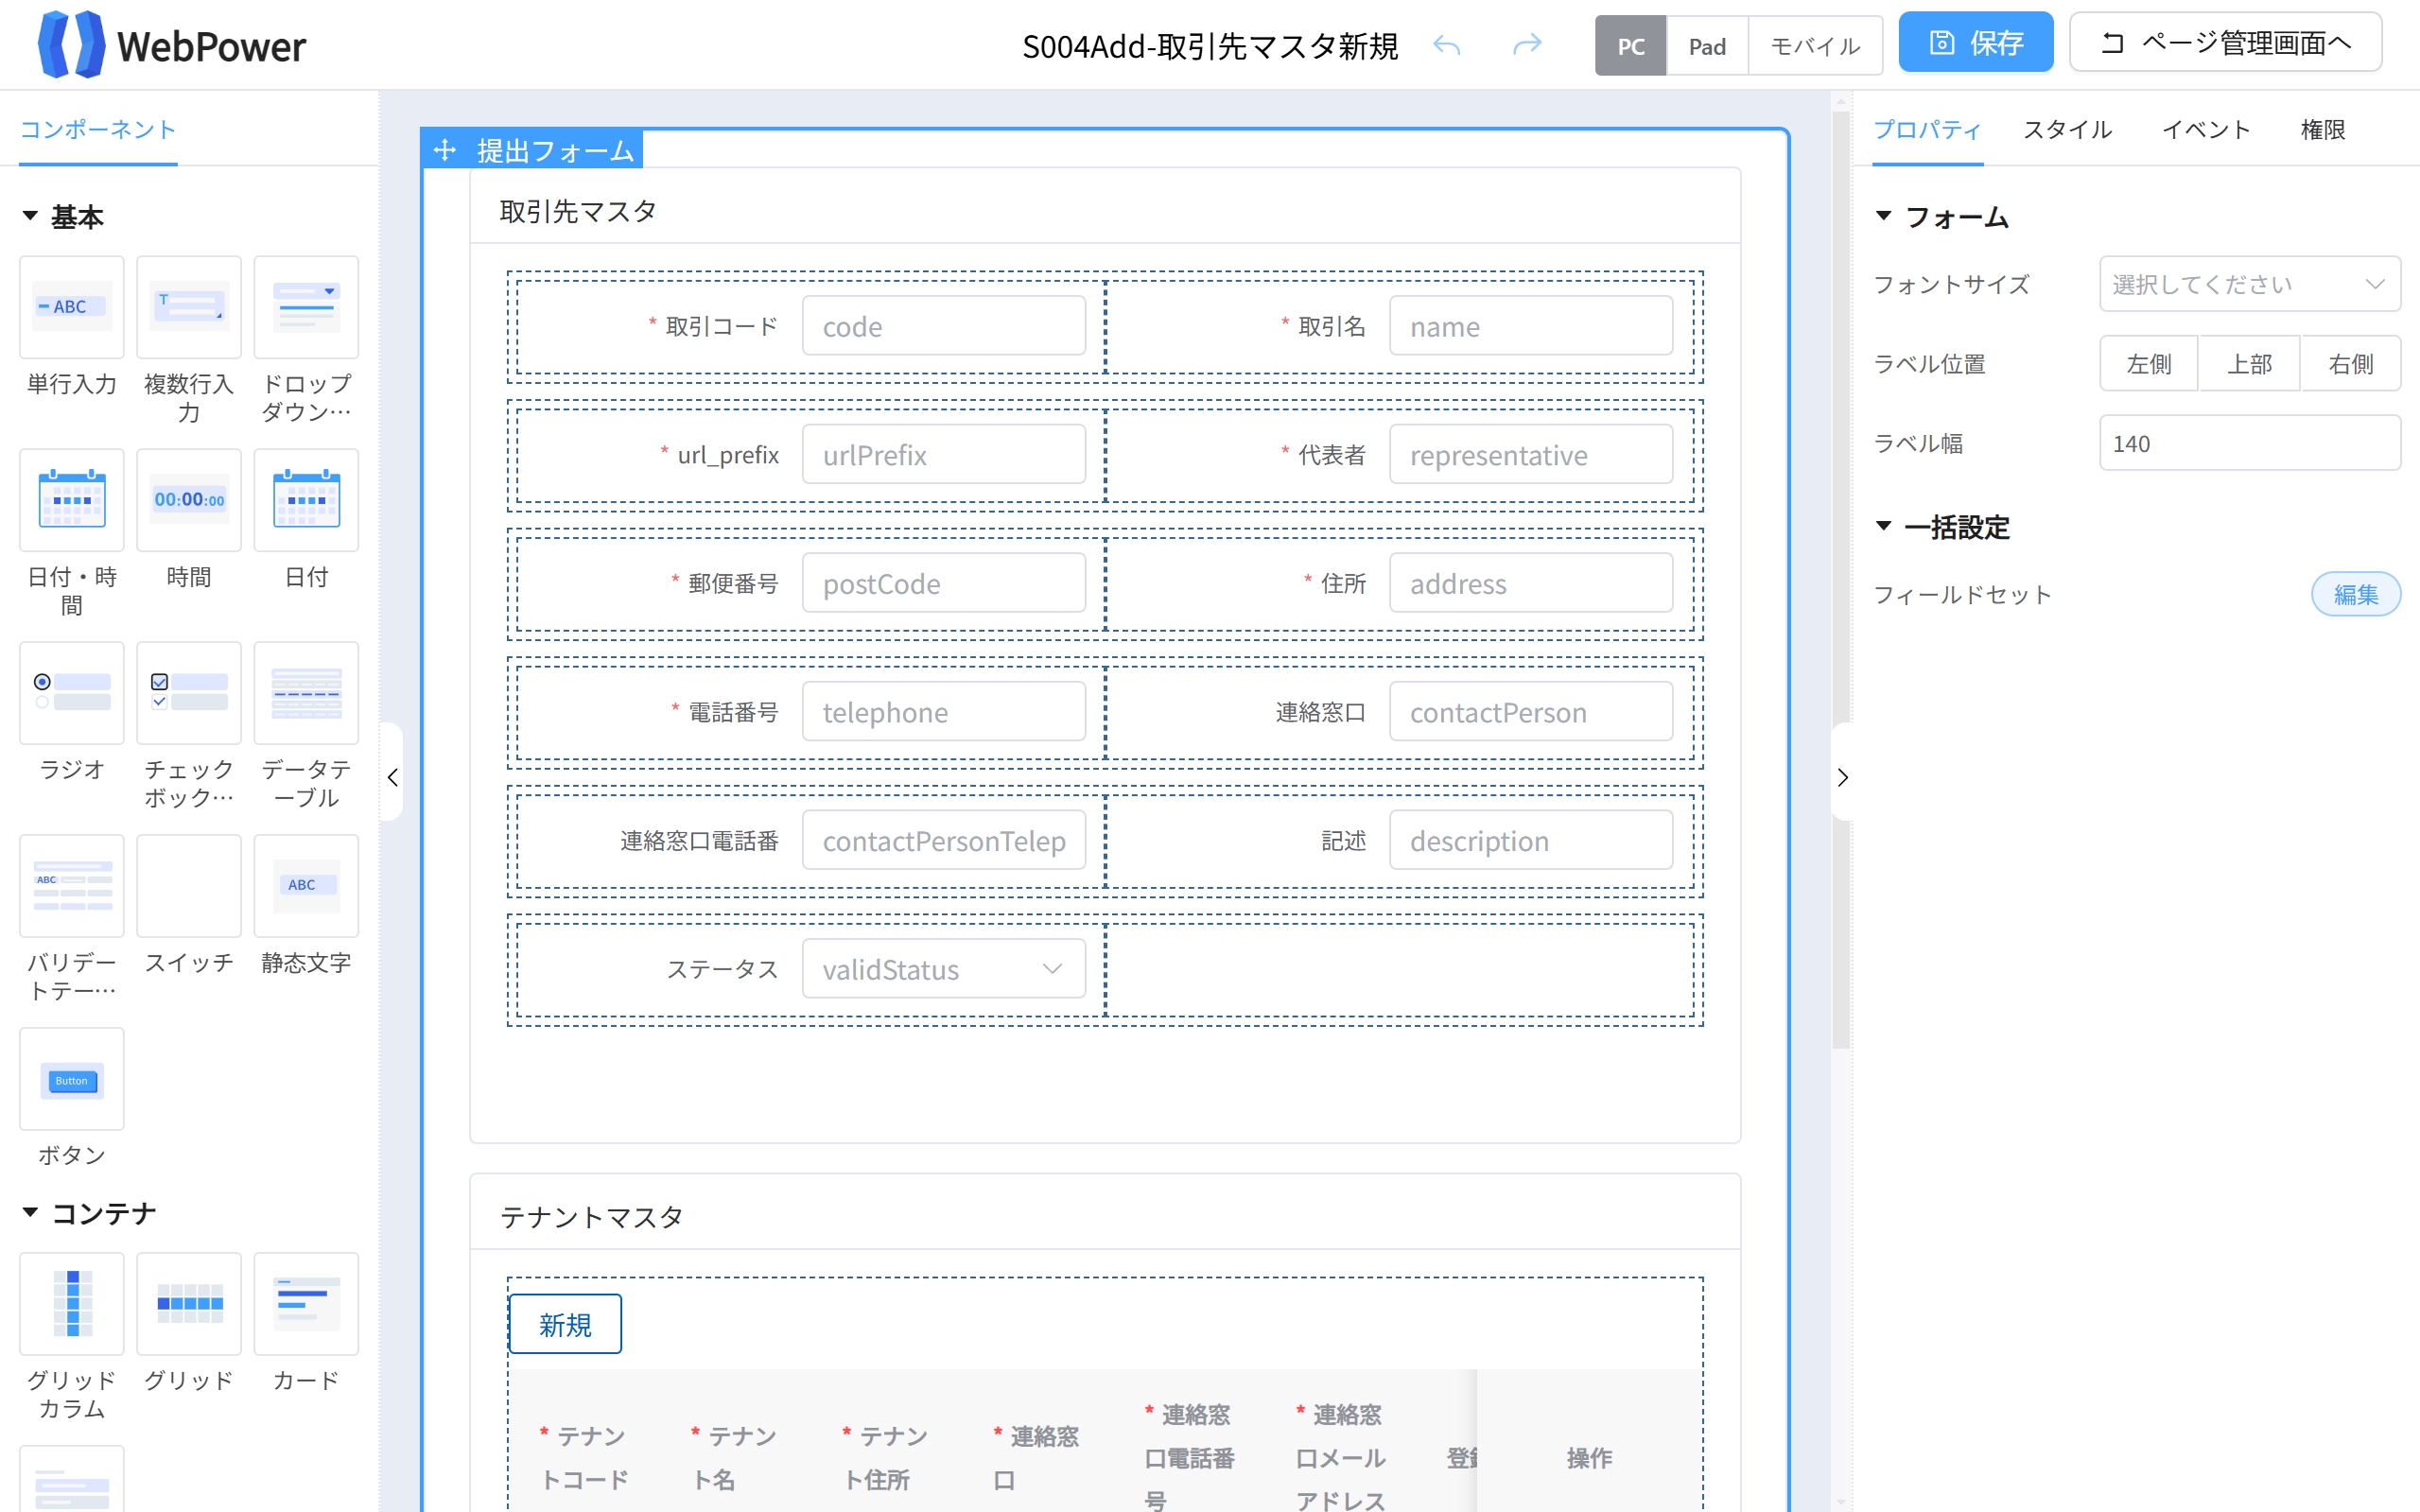Select the ドロップダウン dropdown component icon
Viewport: 2420px width, 1512px height.
(x=306, y=307)
